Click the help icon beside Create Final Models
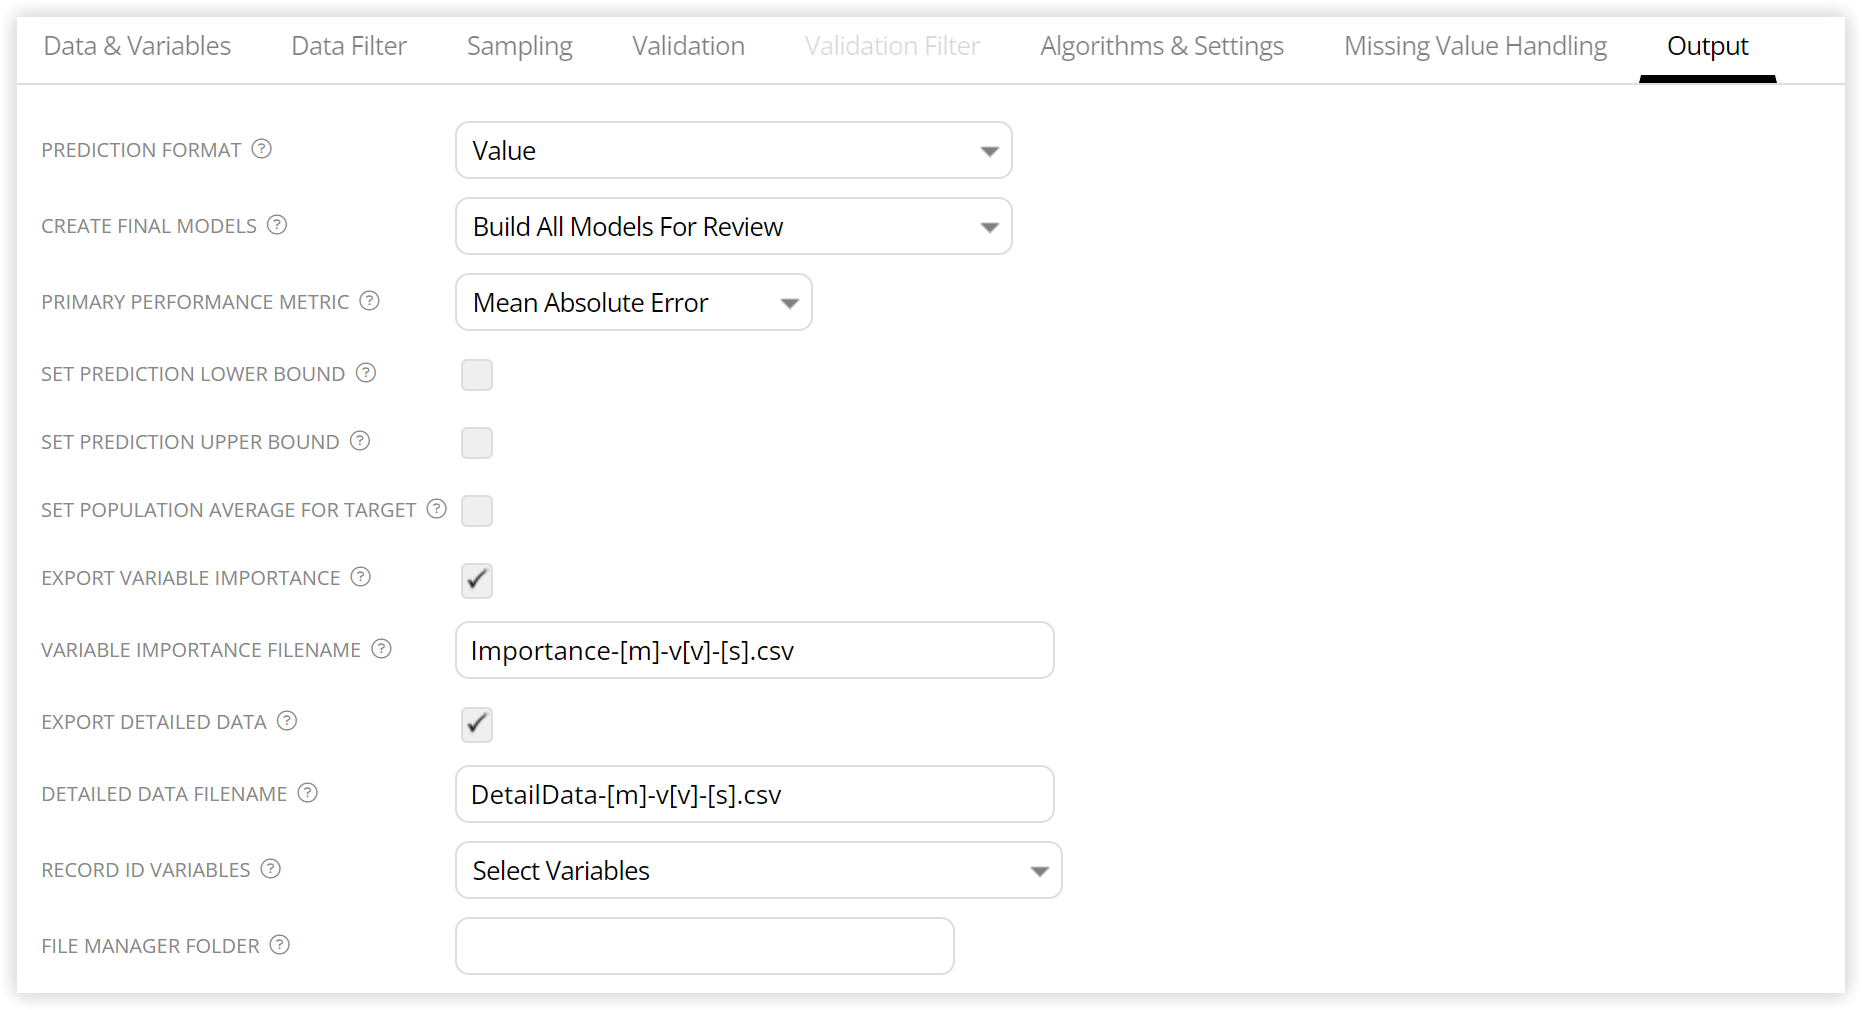Viewport: 1862px width, 1010px height. click(x=277, y=225)
